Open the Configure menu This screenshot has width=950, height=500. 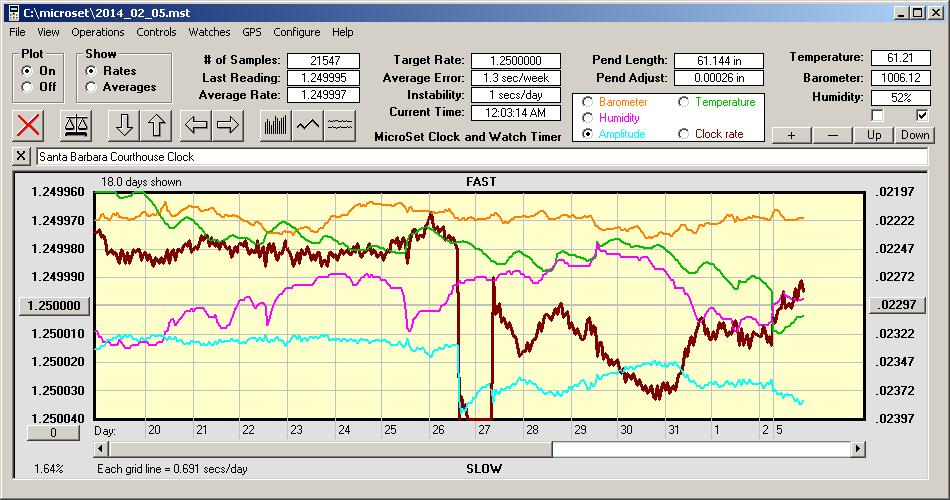tap(297, 32)
